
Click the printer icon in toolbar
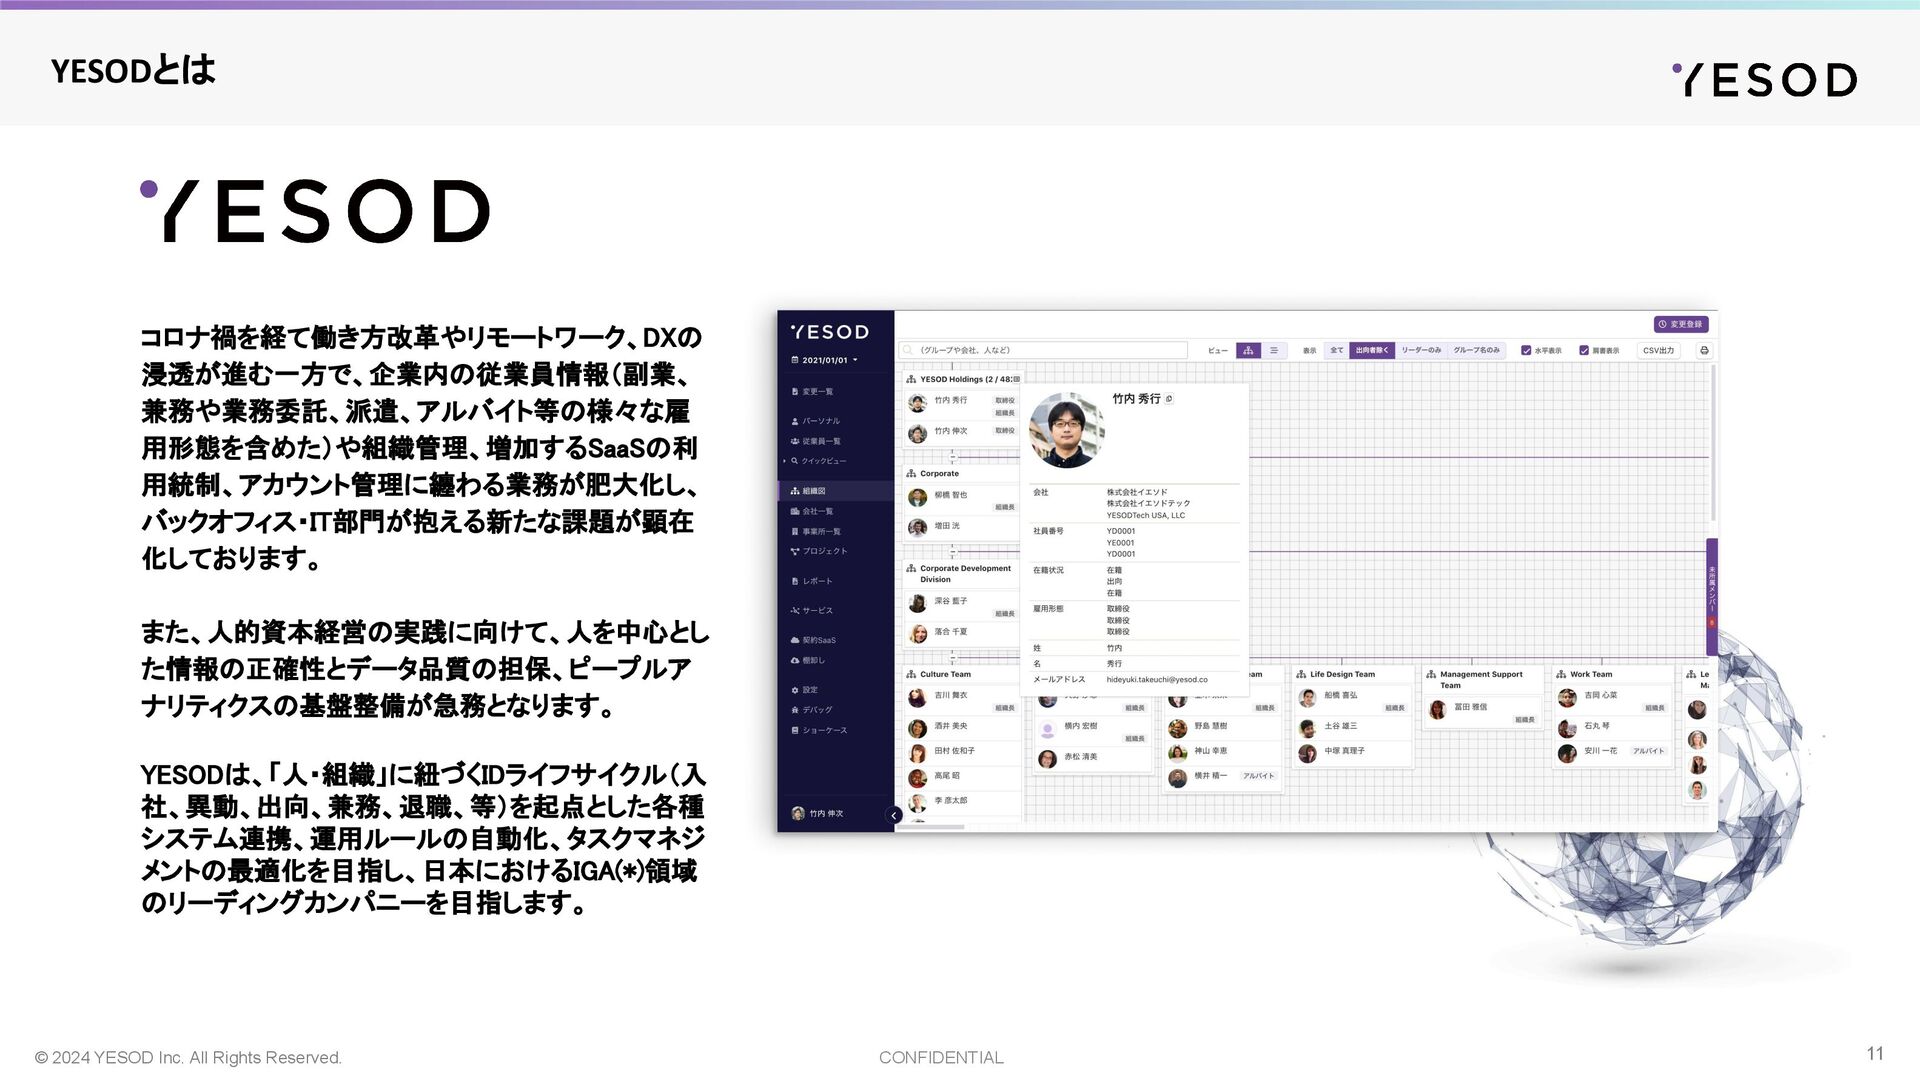point(1704,351)
